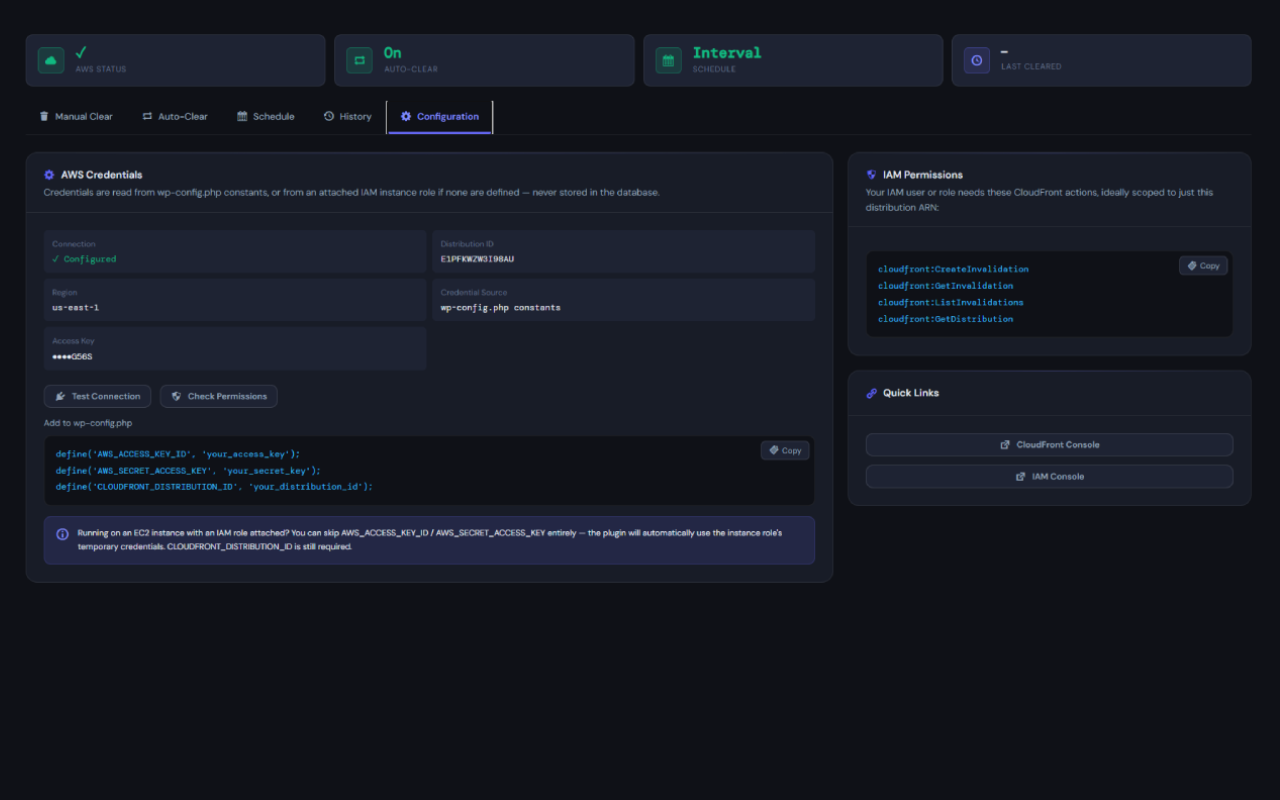Click the calendar icon on Schedule tab
The width and height of the screenshot is (1280, 800).
tap(242, 116)
